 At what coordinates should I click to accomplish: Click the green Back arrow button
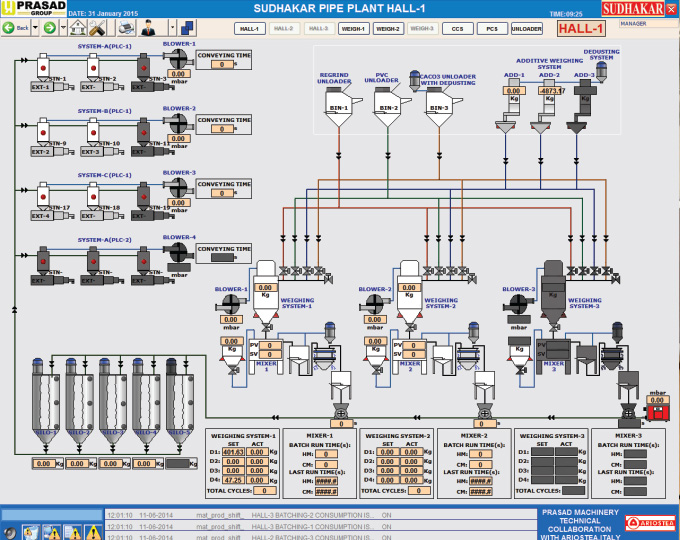pos(9,28)
